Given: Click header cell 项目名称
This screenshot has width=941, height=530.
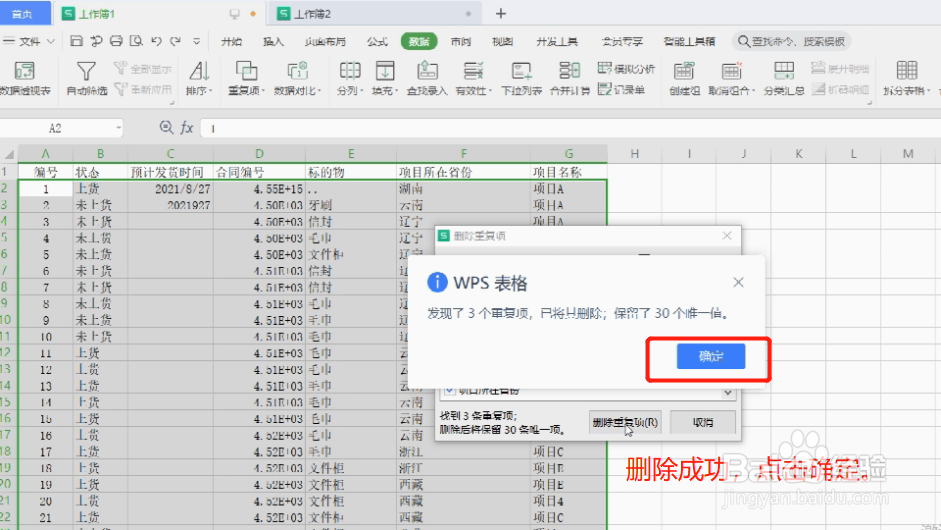Looking at the screenshot, I should [x=568, y=172].
